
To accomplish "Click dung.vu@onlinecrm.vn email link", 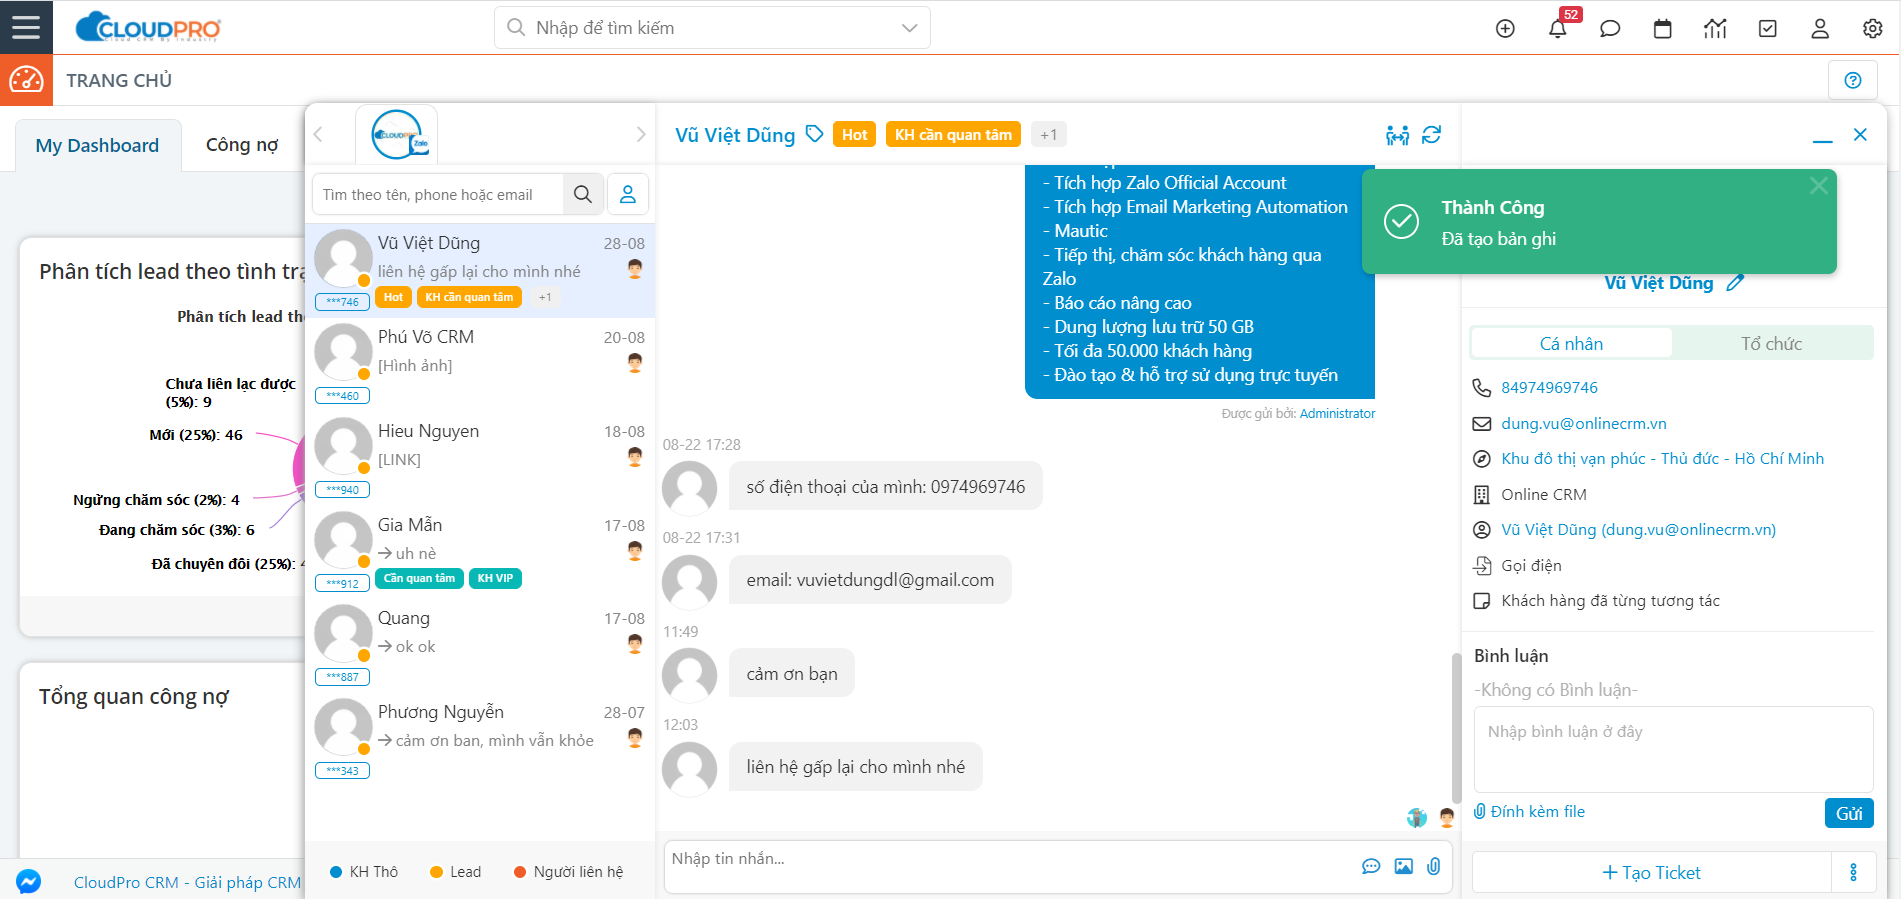I will pyautogui.click(x=1584, y=423).
